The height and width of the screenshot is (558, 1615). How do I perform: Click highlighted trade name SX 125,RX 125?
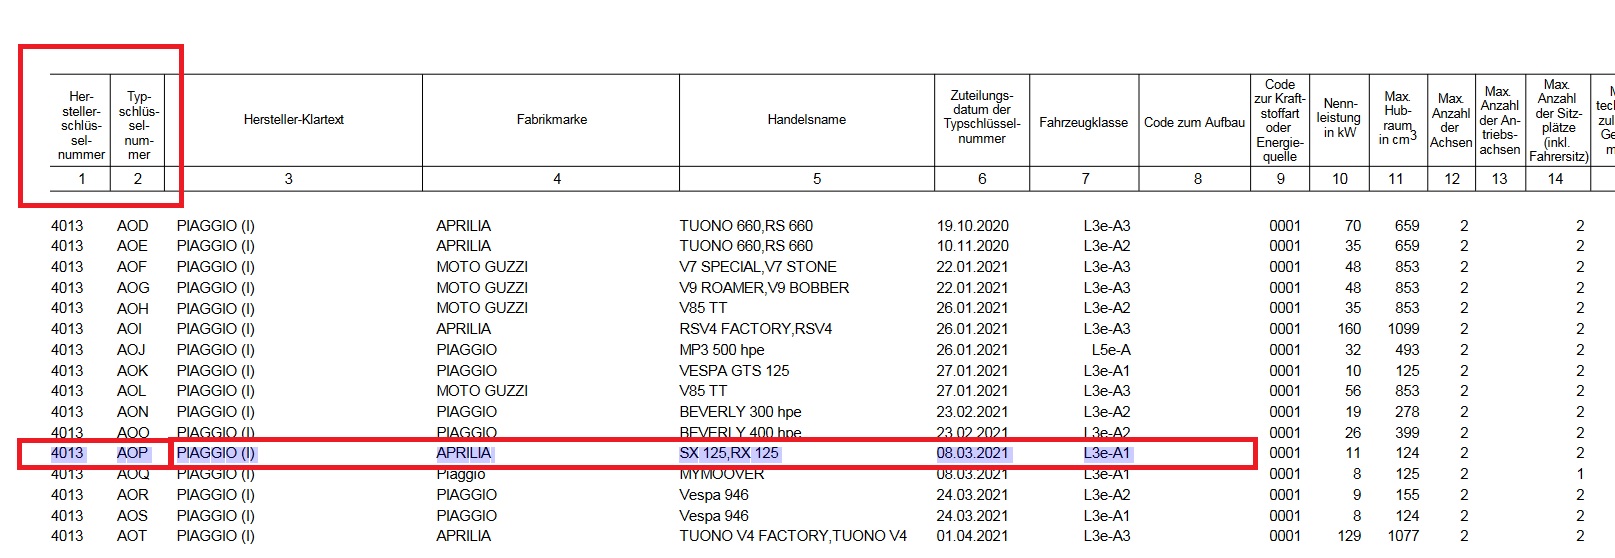pos(729,453)
